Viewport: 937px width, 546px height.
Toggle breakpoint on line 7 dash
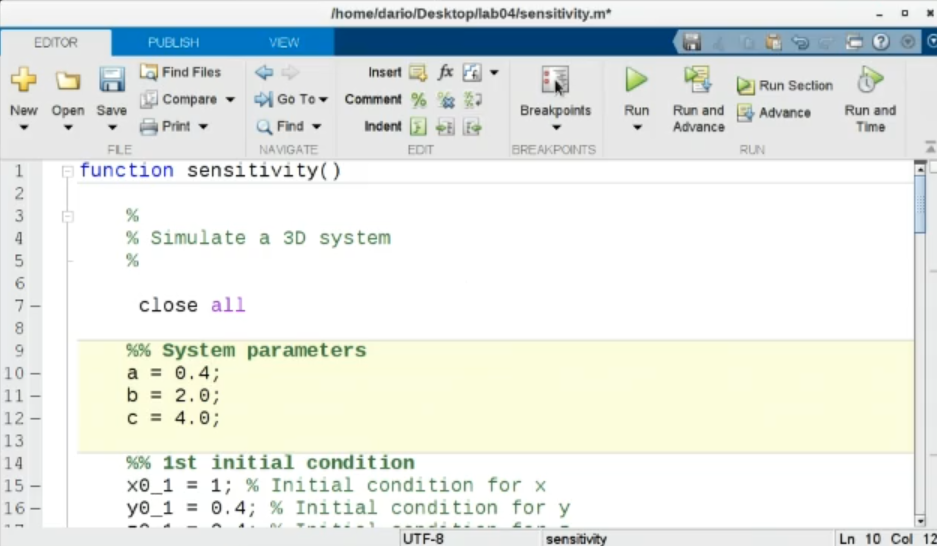[x=35, y=306]
